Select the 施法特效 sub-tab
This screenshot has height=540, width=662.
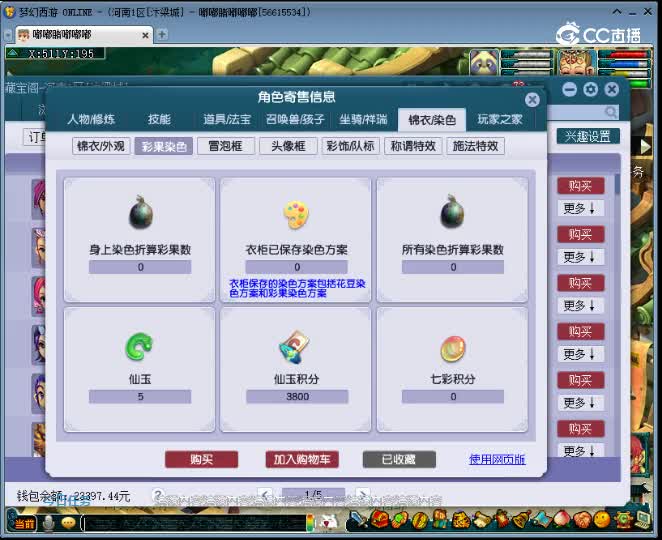475,147
